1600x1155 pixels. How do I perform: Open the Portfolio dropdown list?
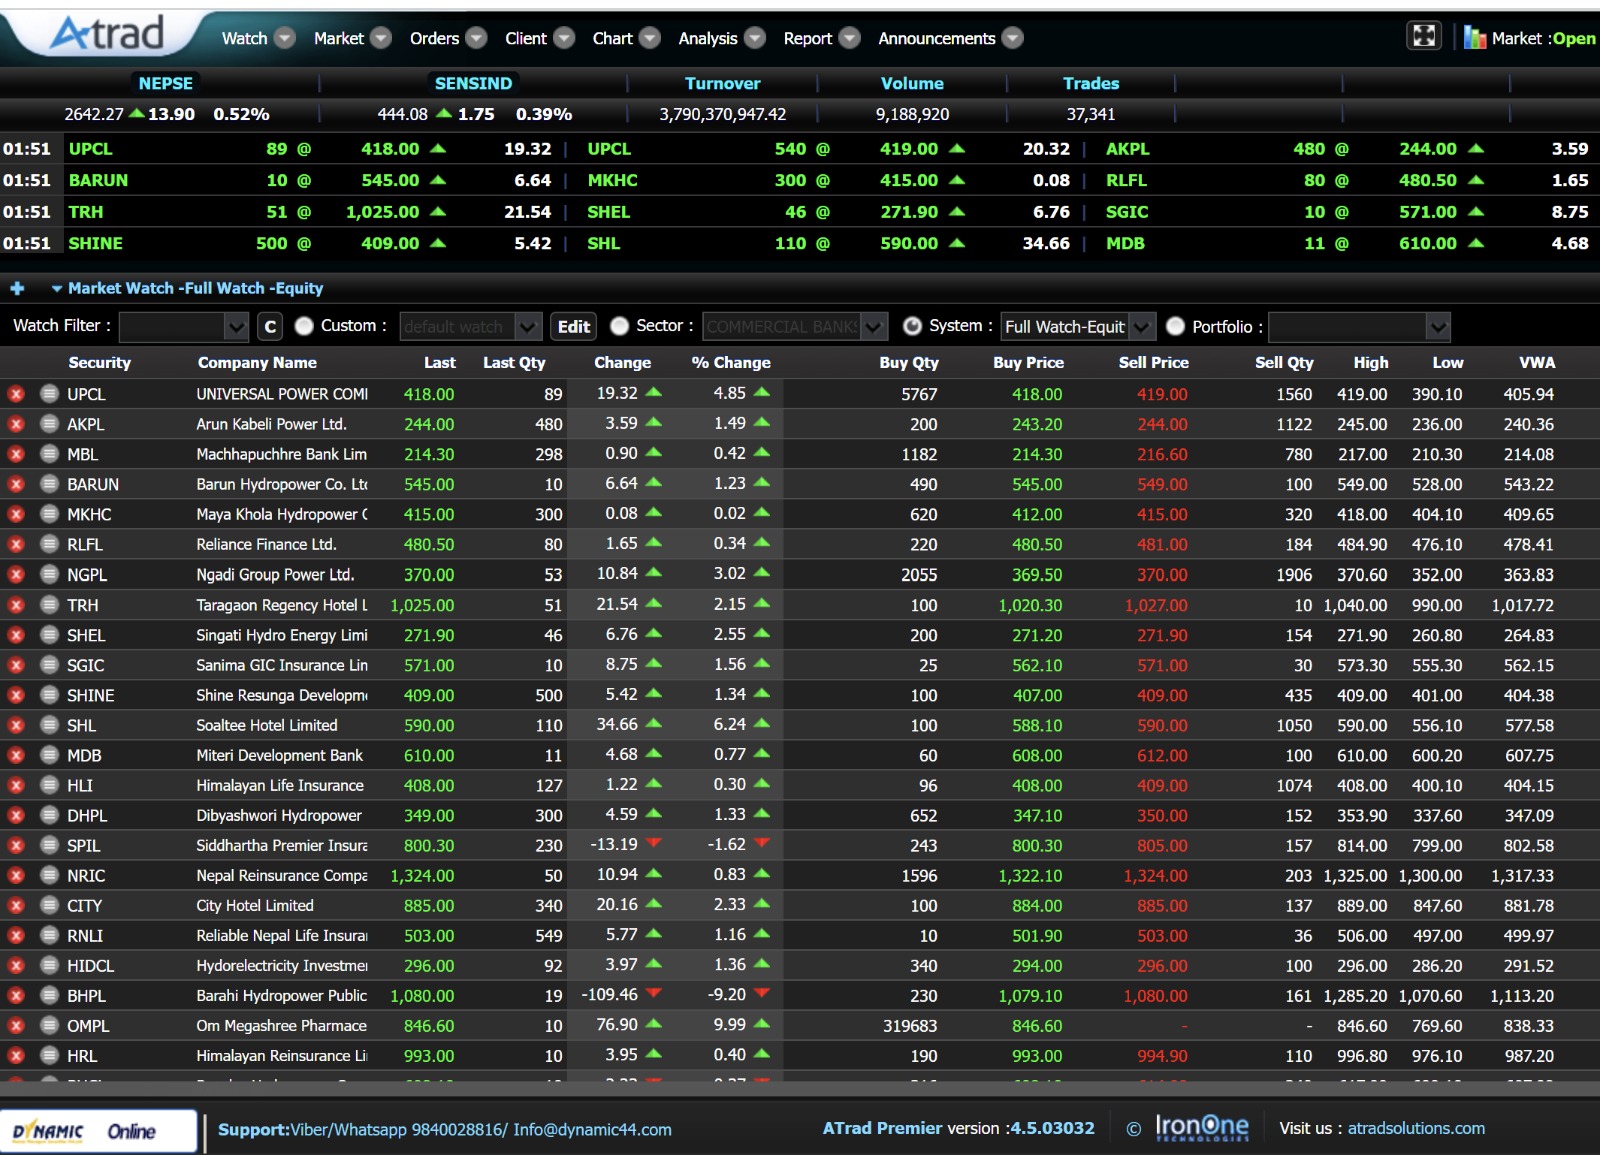[x=1437, y=327]
